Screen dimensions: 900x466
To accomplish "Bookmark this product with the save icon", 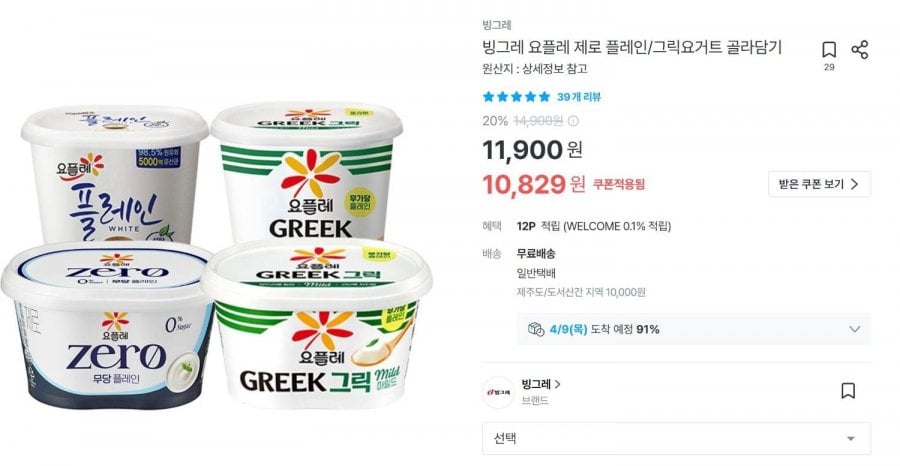I will point(828,50).
